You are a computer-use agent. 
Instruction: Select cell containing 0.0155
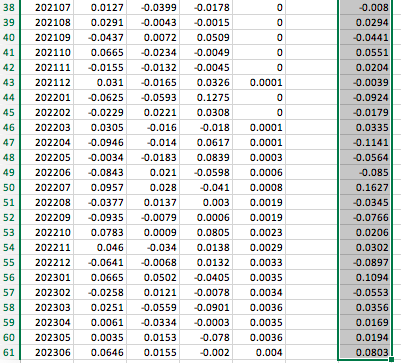[153, 352]
